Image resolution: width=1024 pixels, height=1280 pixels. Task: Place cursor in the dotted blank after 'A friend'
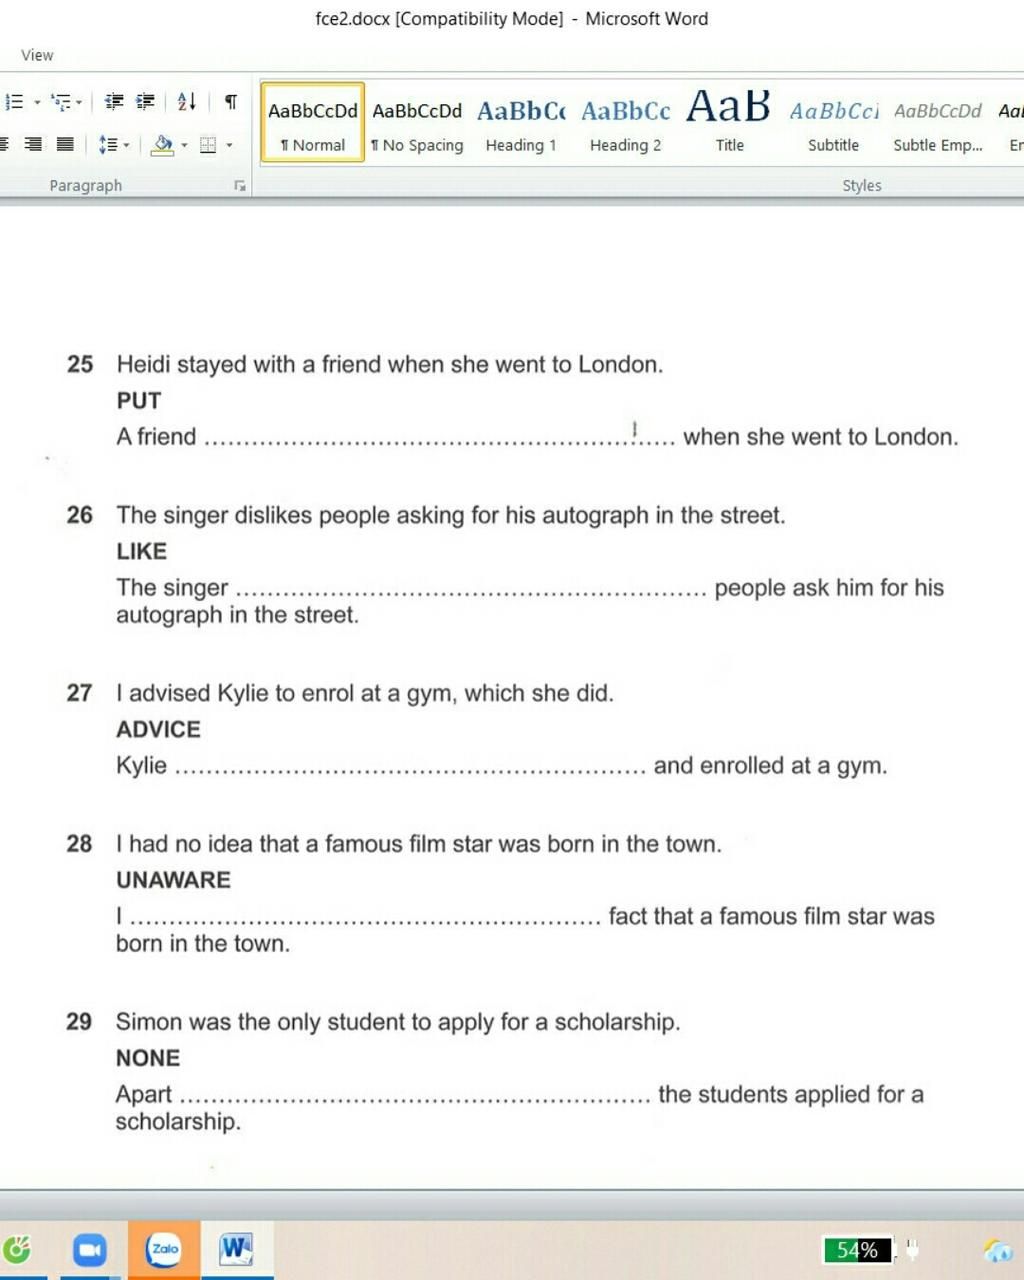click(439, 438)
